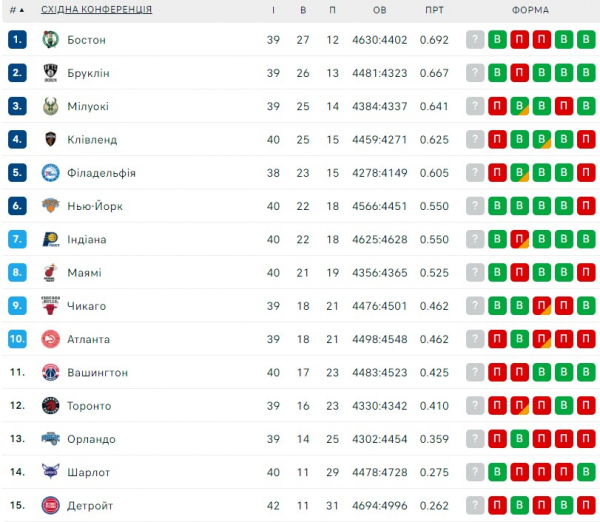The width and height of the screenshot is (600, 522).
Task: Click the Chicago Bulls team logo
Action: pos(51,306)
